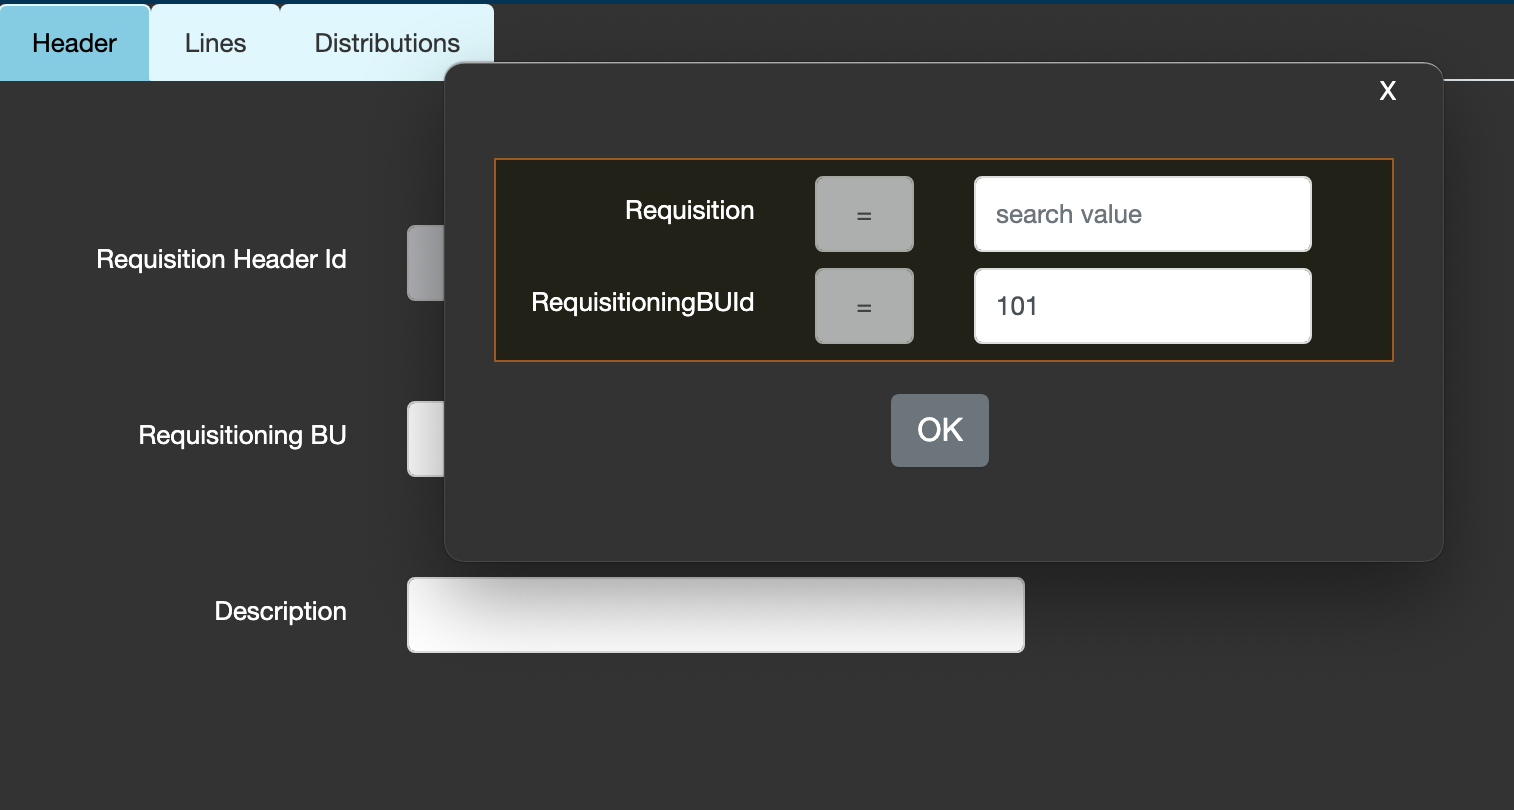The image size is (1514, 810).
Task: Click the Requisition Header Id field
Action: point(425,262)
